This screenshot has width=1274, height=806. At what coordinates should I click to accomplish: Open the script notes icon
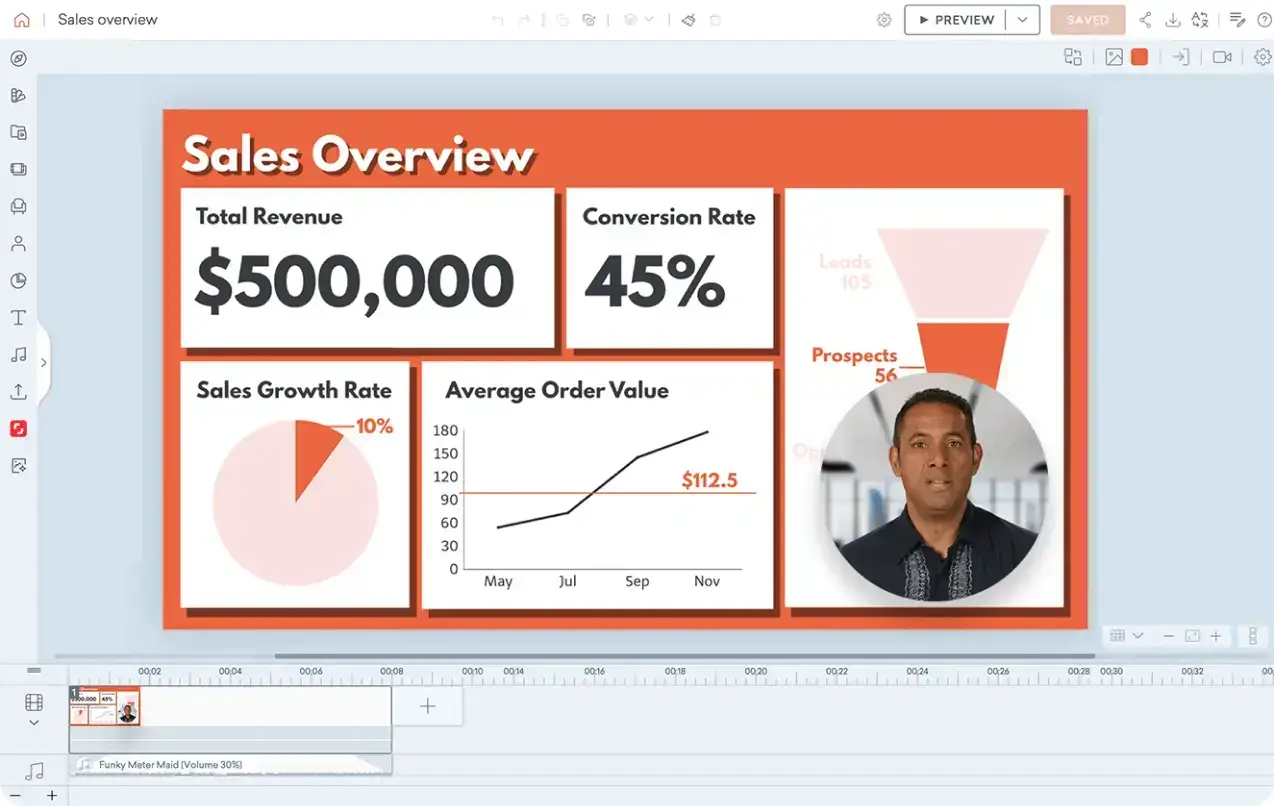[1237, 20]
